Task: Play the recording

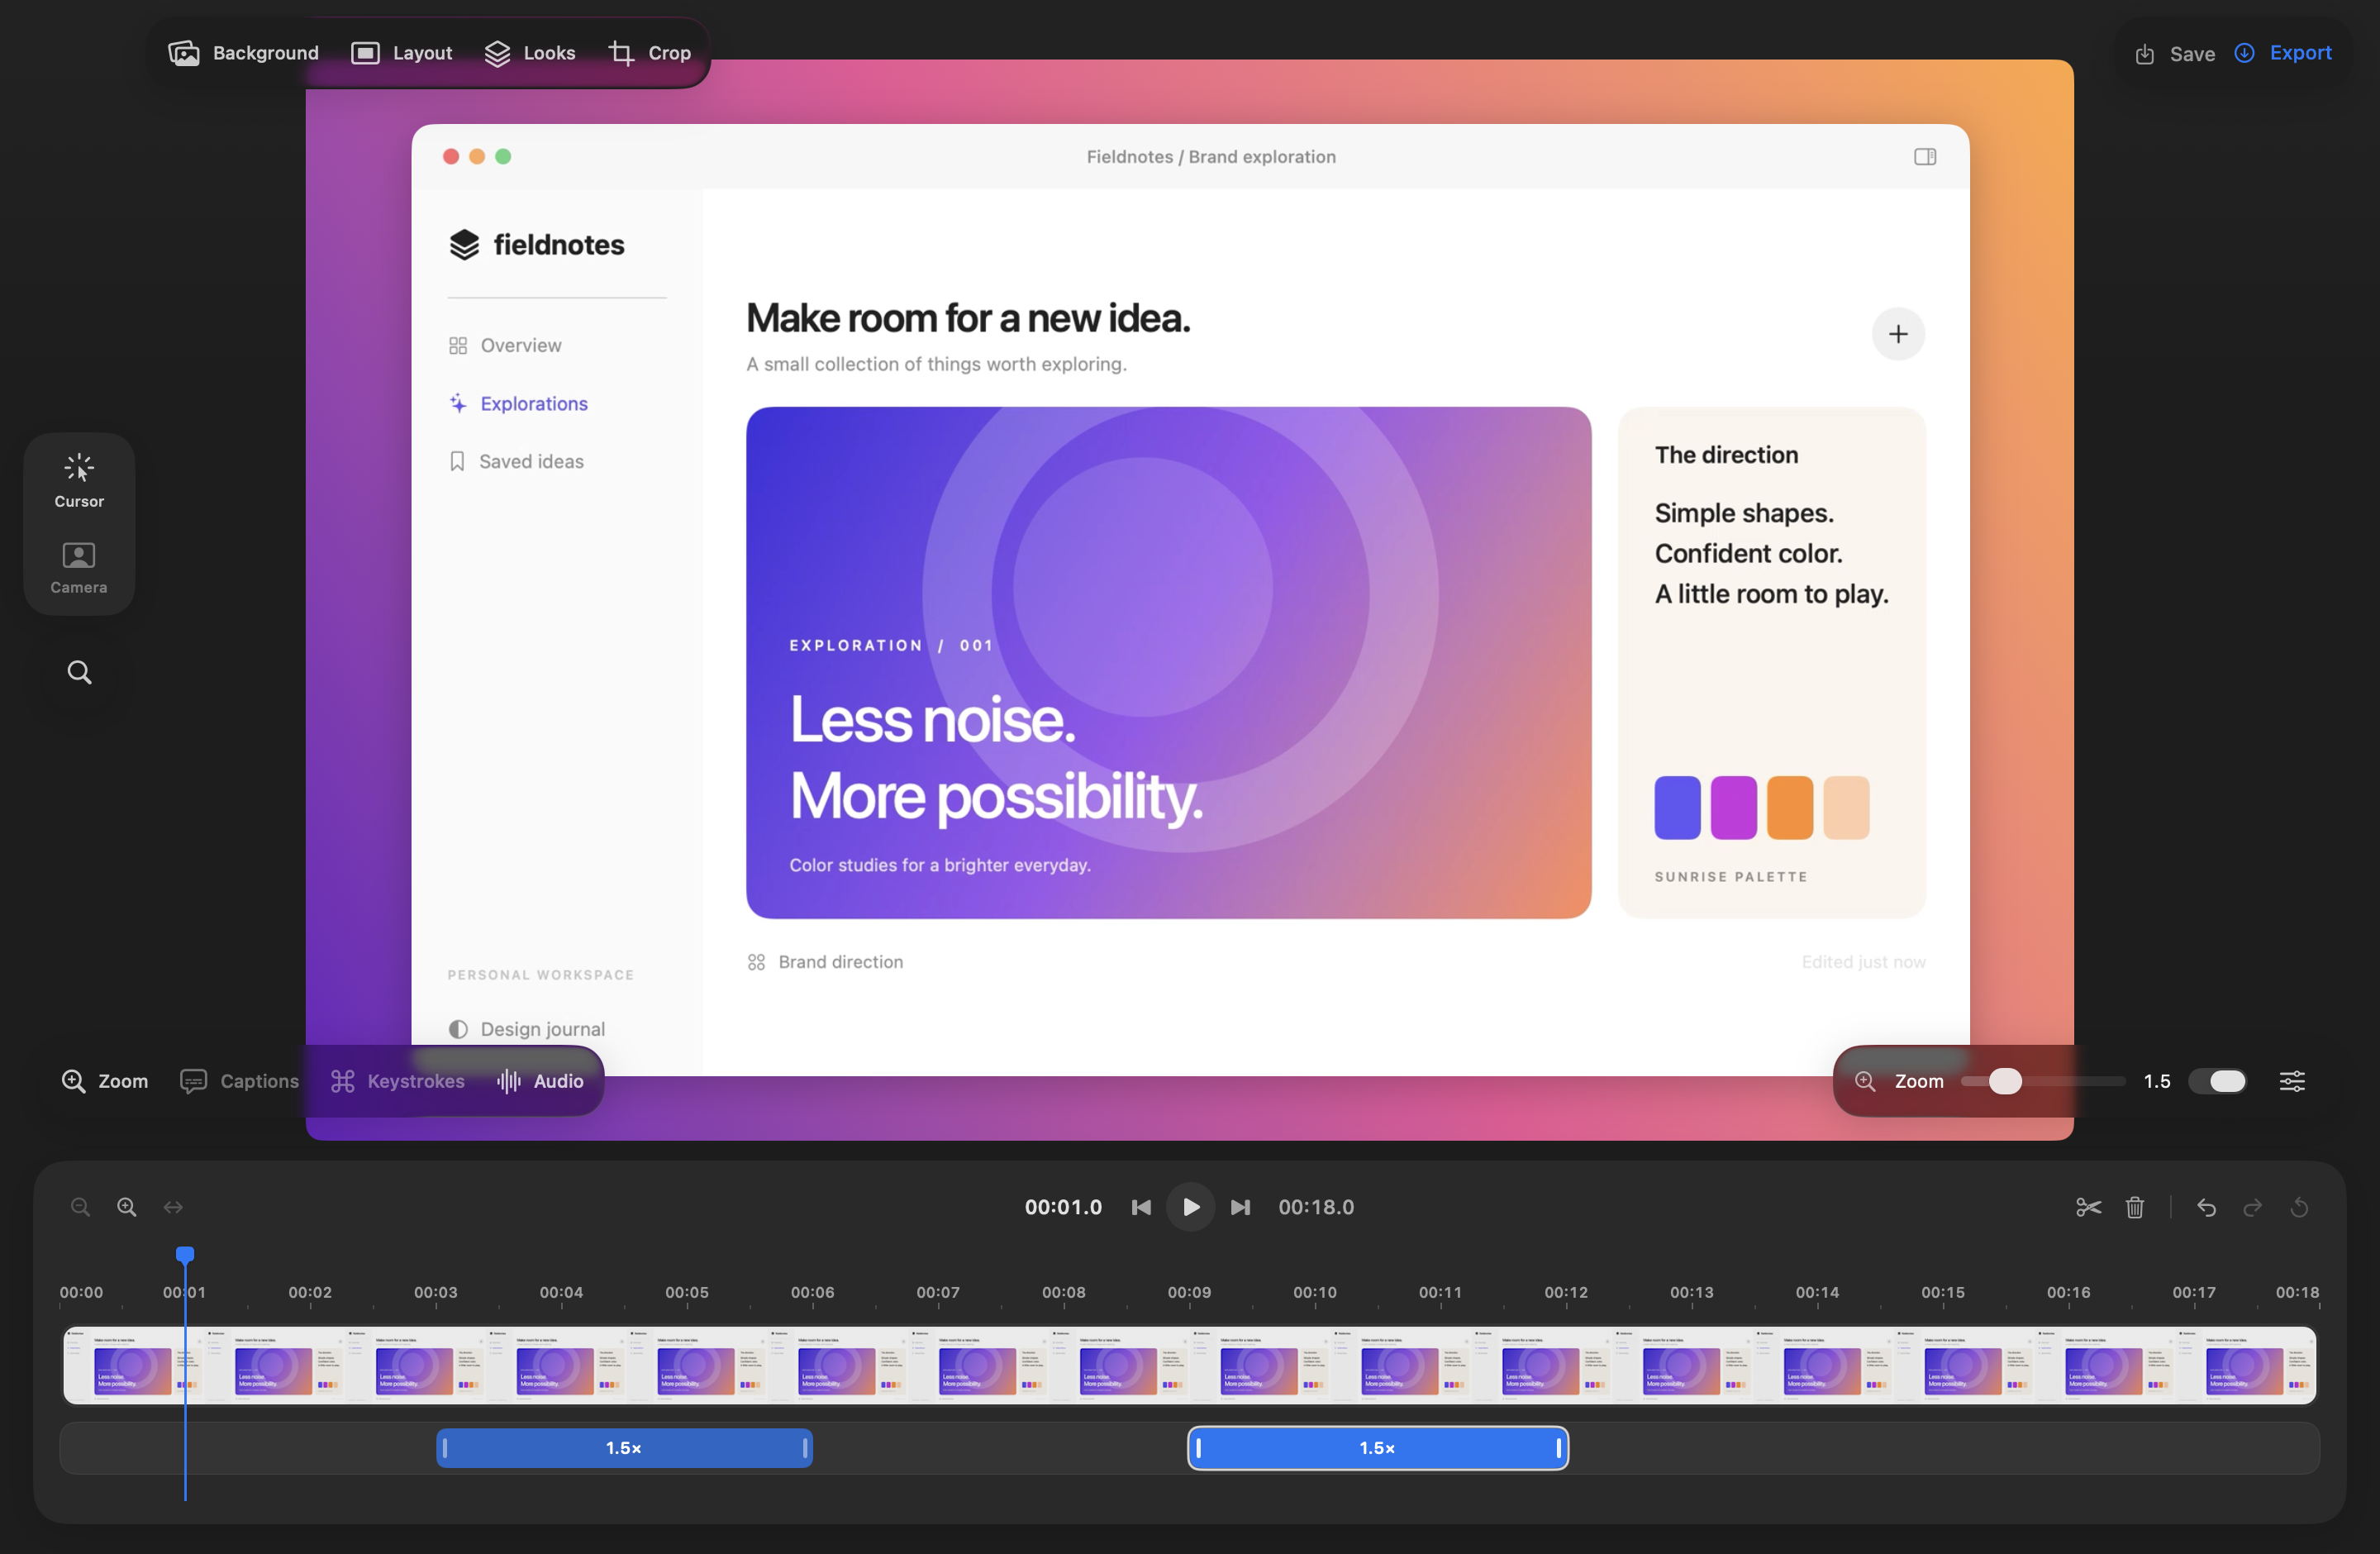Action: pos(1190,1207)
